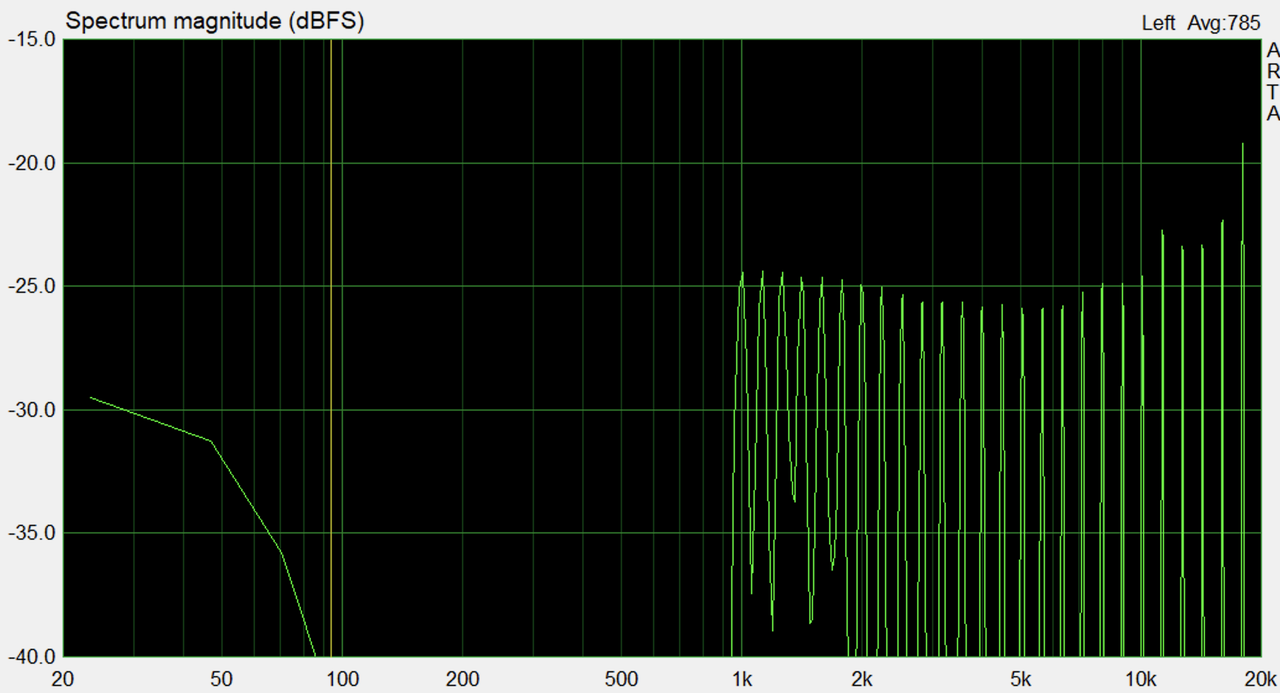Click the 5k frequency label
The image size is (1280, 693).
(1020, 680)
